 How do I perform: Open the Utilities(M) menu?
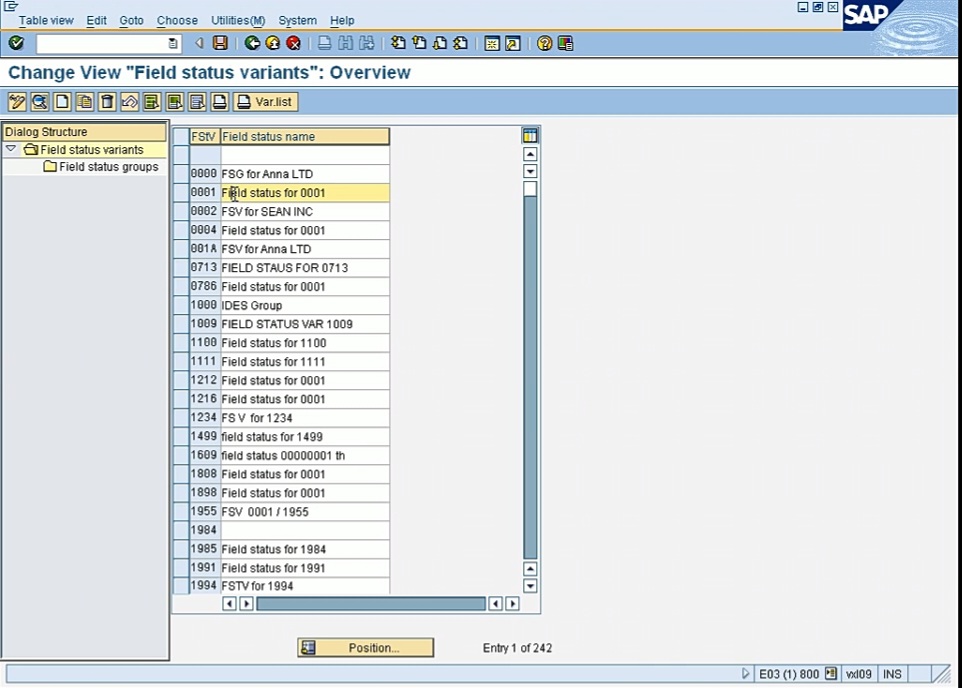(x=238, y=20)
